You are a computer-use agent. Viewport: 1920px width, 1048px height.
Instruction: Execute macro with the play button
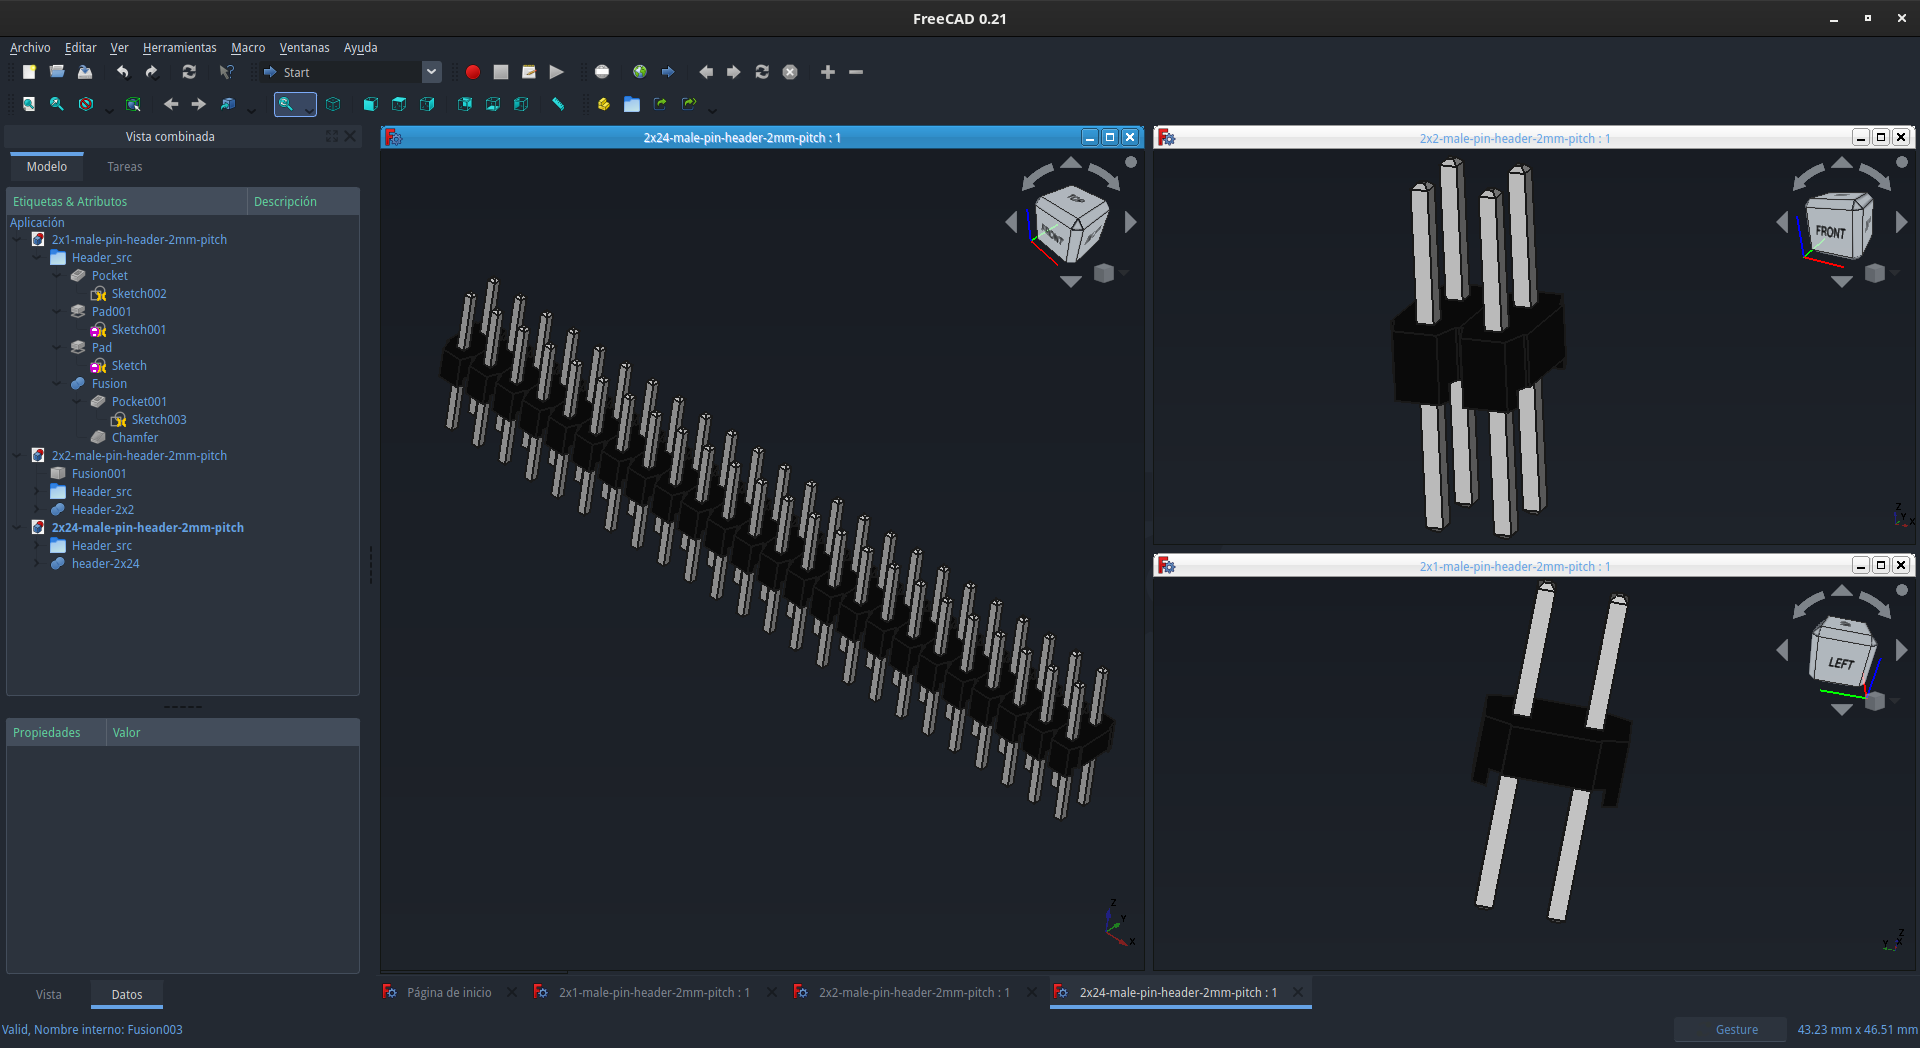click(557, 72)
